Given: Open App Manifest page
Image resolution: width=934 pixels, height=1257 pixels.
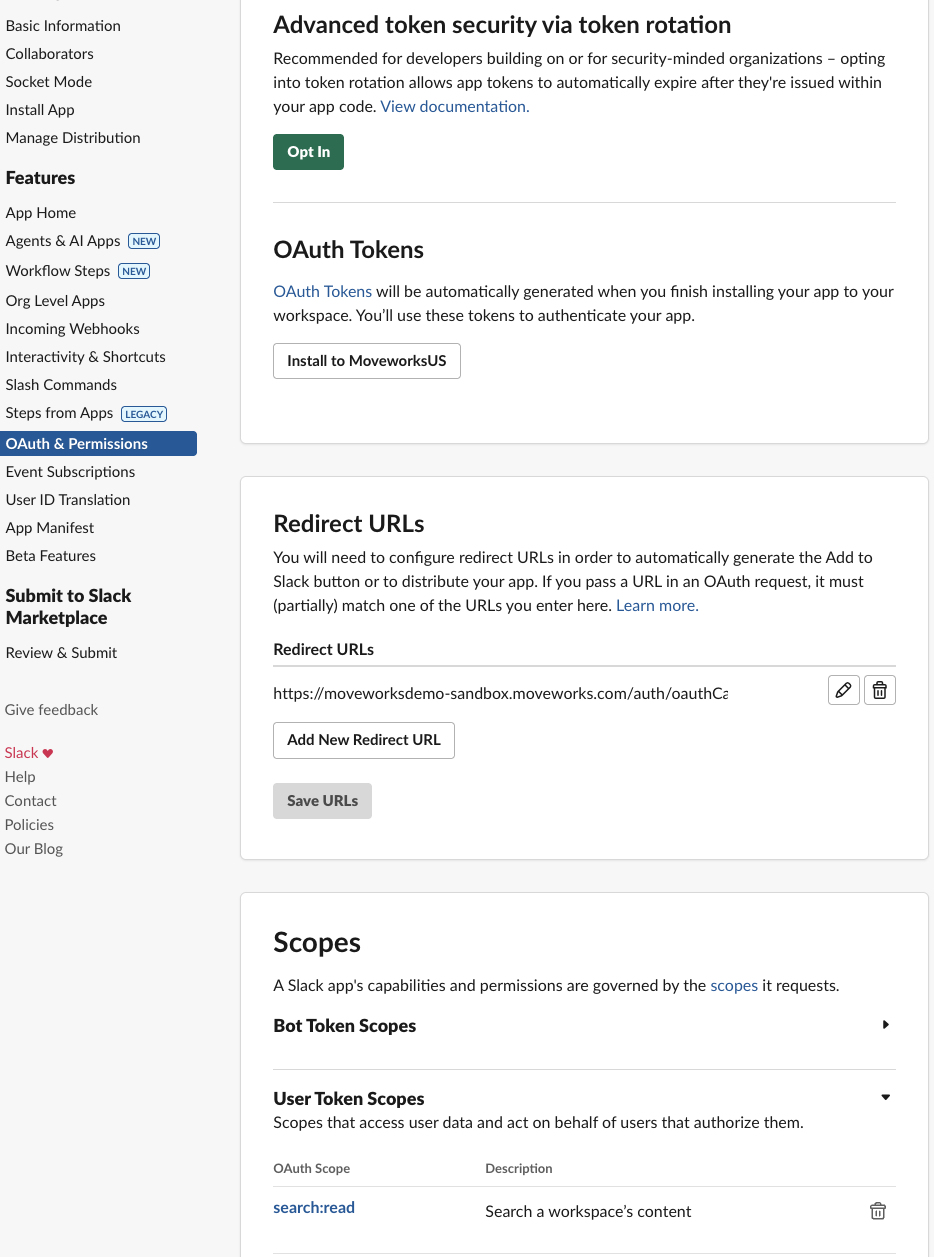Looking at the screenshot, I should (50, 528).
